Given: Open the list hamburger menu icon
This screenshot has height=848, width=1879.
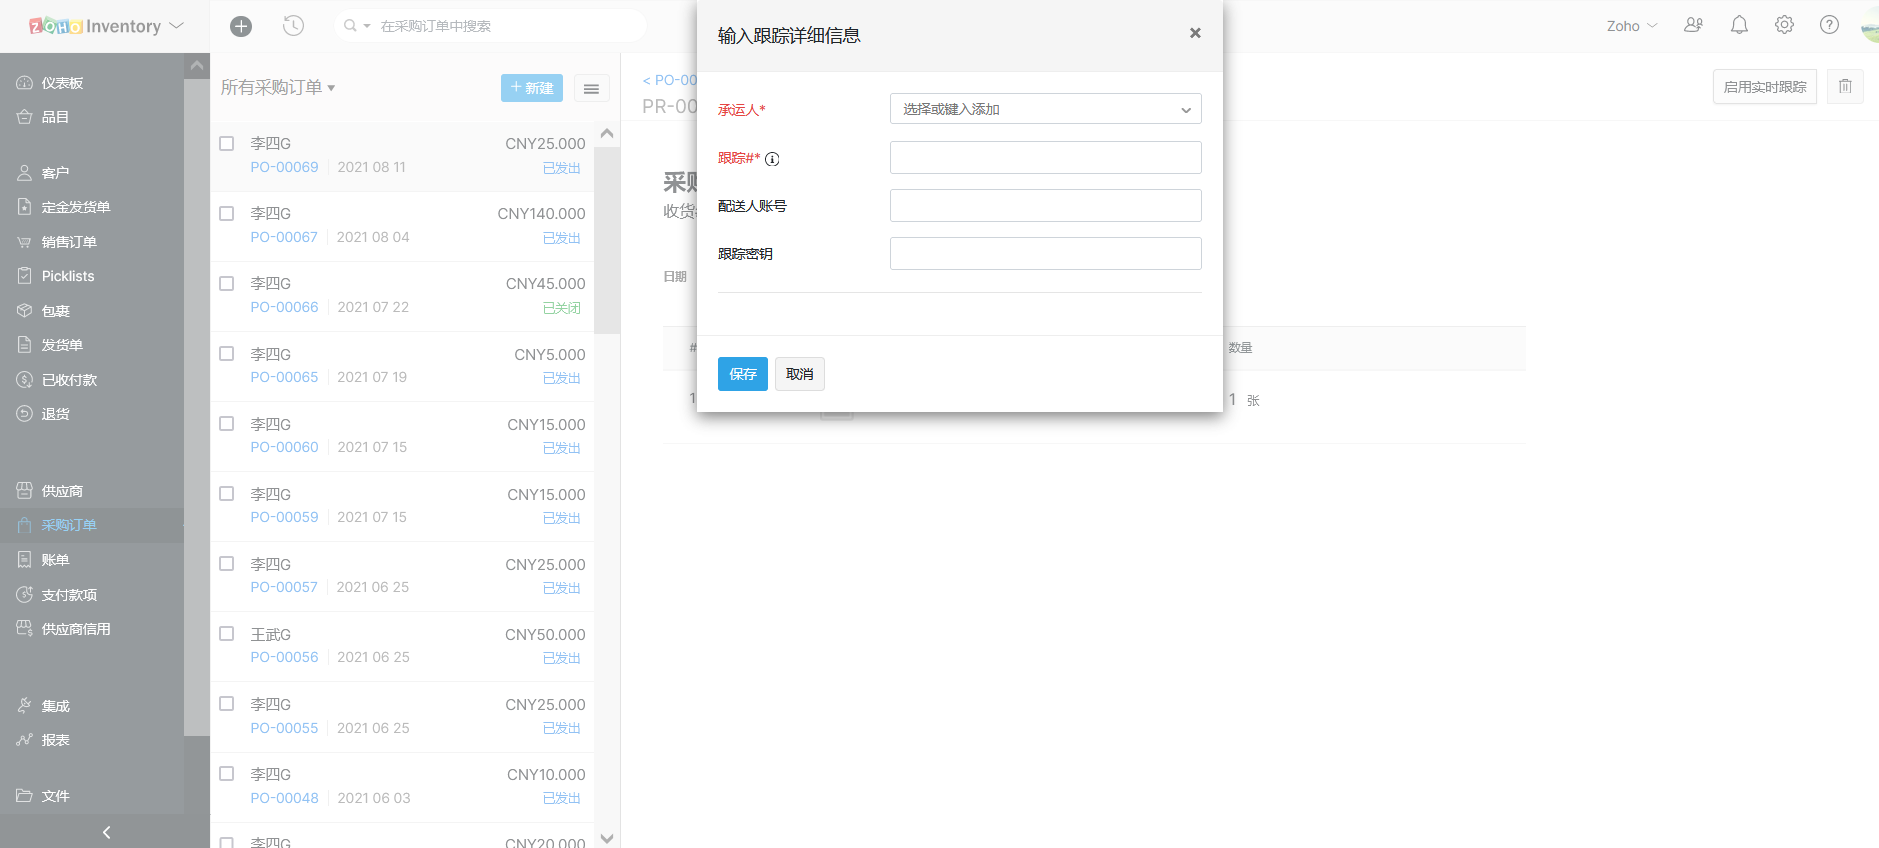Looking at the screenshot, I should 591,89.
